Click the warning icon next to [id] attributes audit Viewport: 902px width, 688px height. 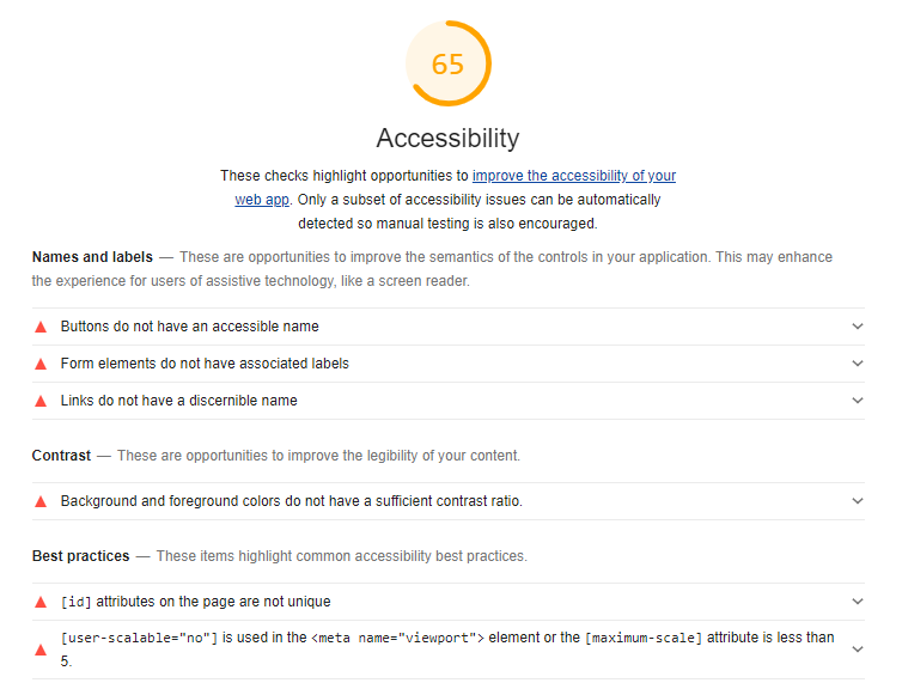[x=41, y=602]
